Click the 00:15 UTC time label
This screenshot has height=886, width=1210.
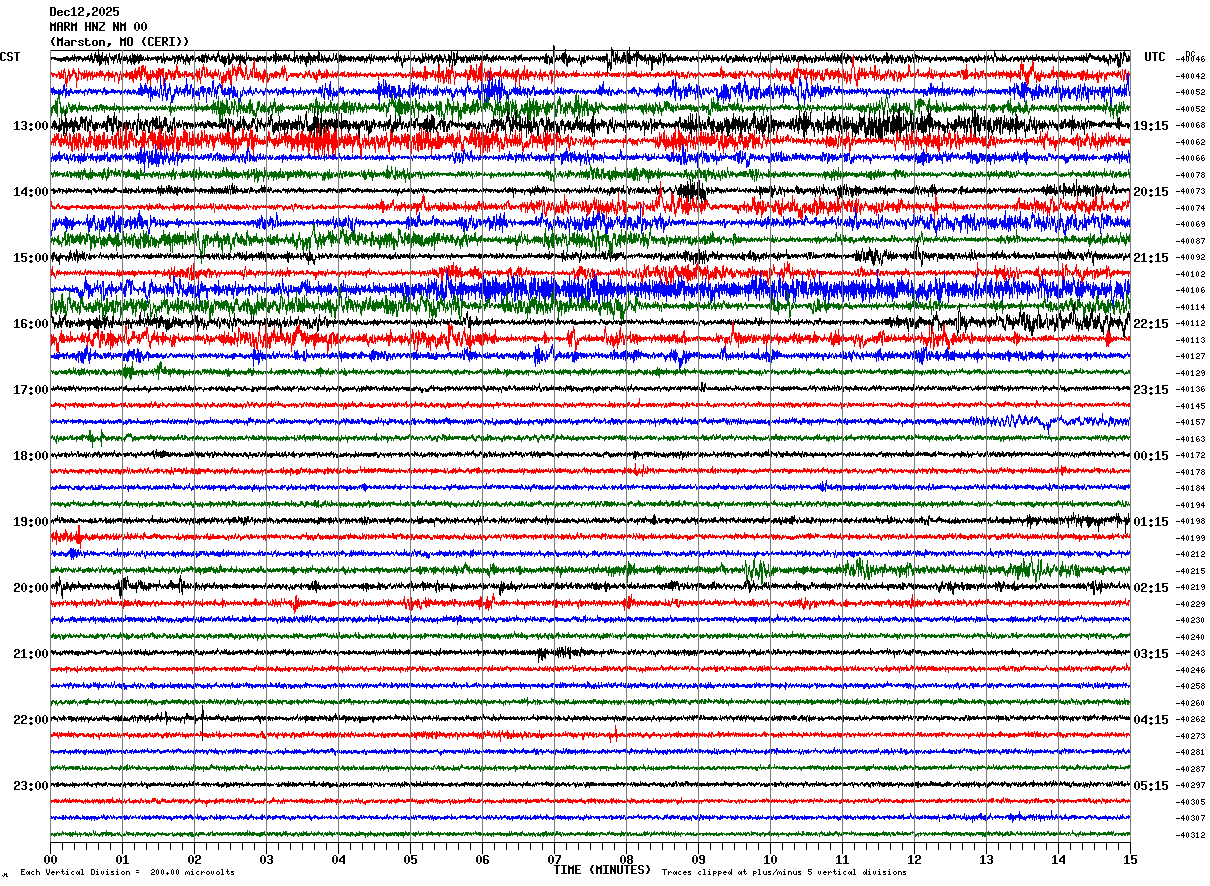[x=1151, y=456]
